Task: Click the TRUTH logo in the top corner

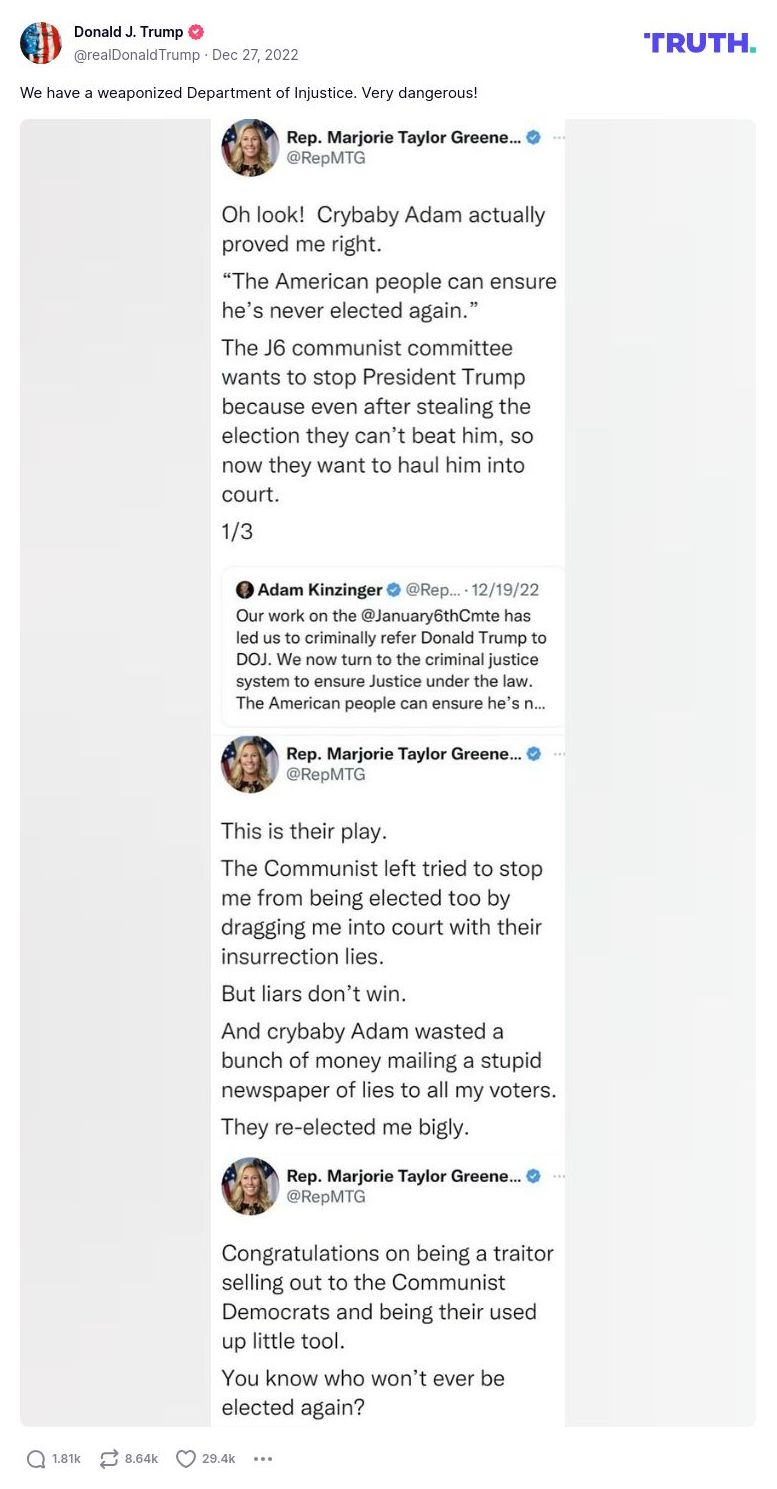Action: 699,43
